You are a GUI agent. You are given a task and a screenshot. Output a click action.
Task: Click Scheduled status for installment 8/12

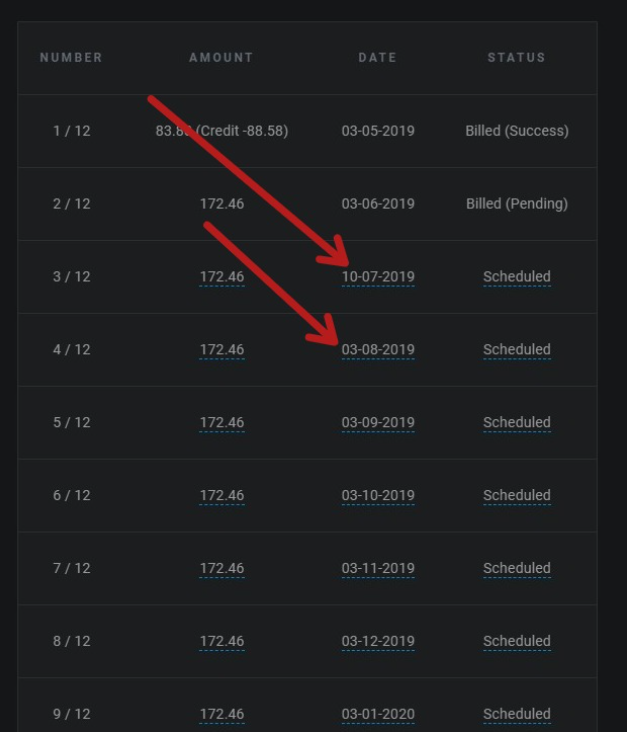point(517,641)
